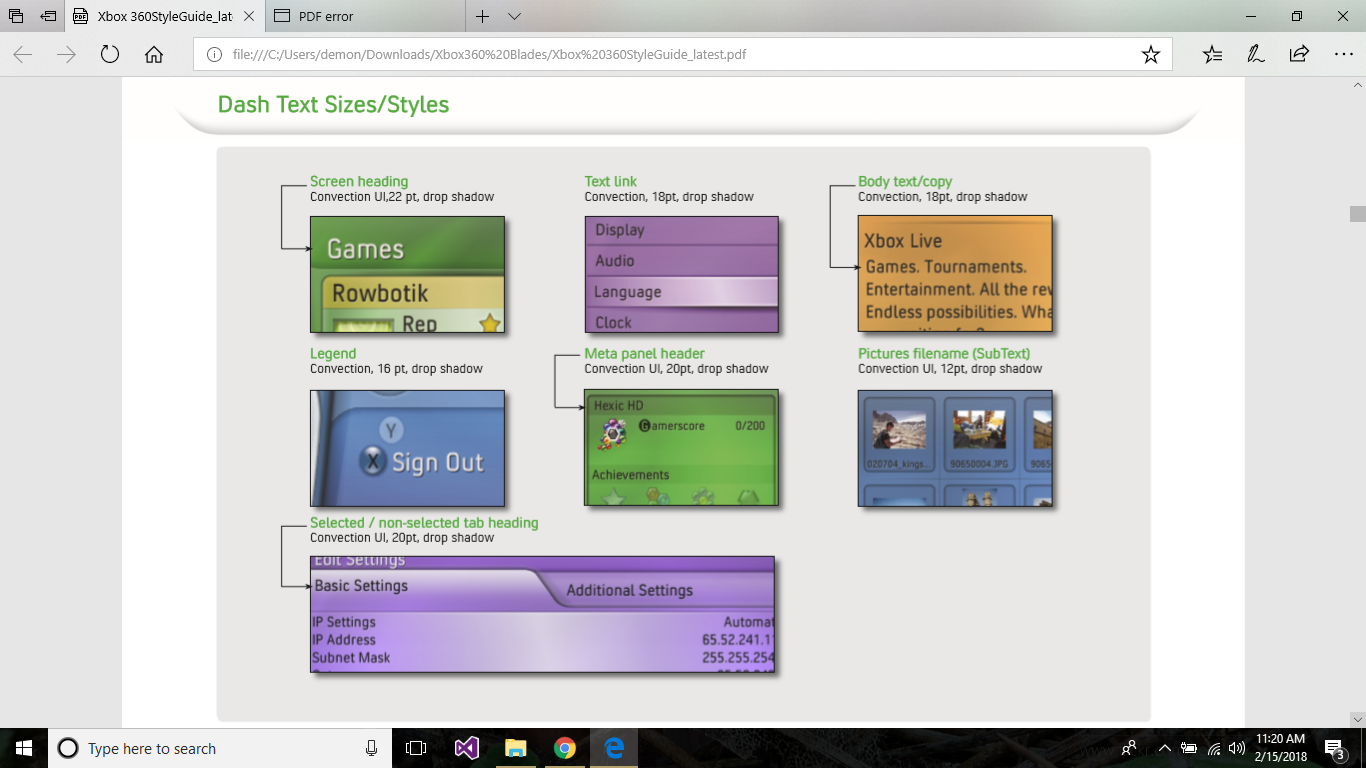Click the Share page icon
This screenshot has width=1366, height=768.
click(1299, 55)
